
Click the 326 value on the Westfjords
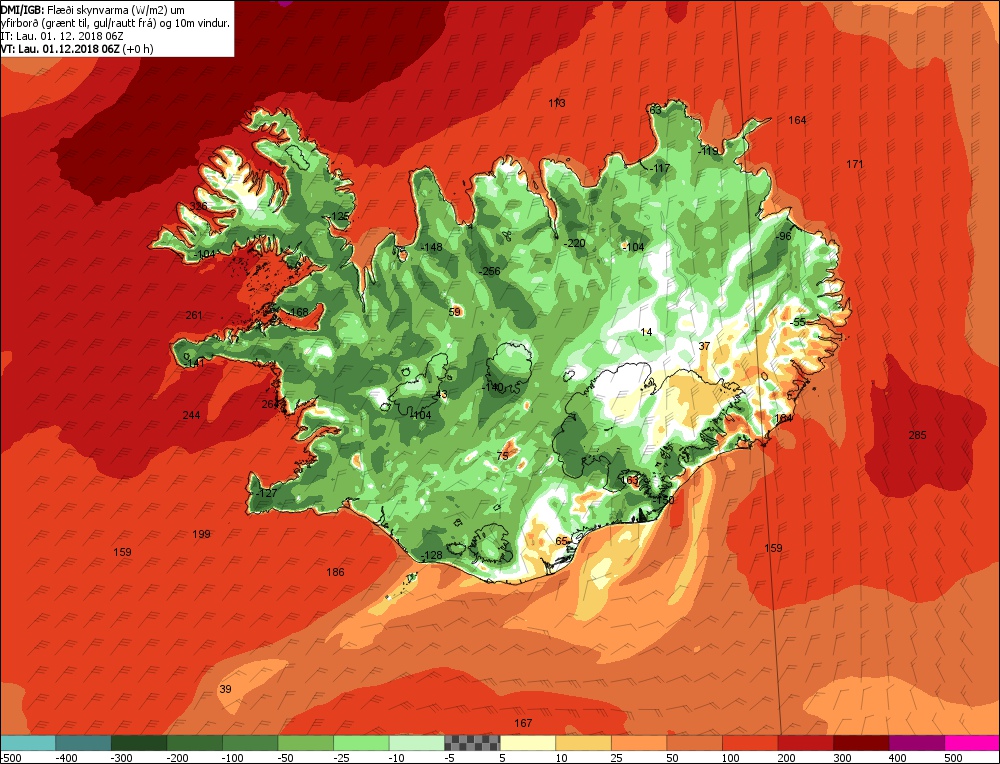(x=198, y=207)
